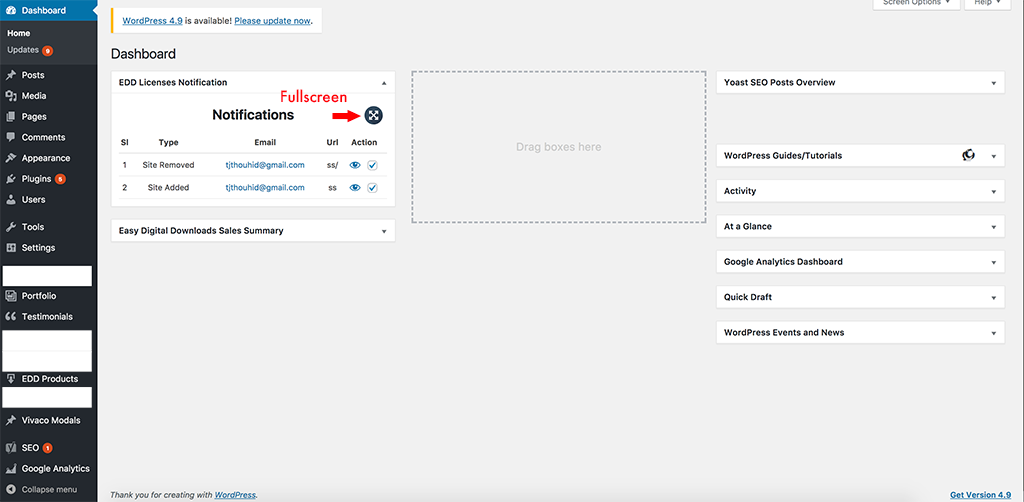Screen dimensions: 1024x502
Task: Expand the Yoast SEO Posts Overview box
Action: 993,83
